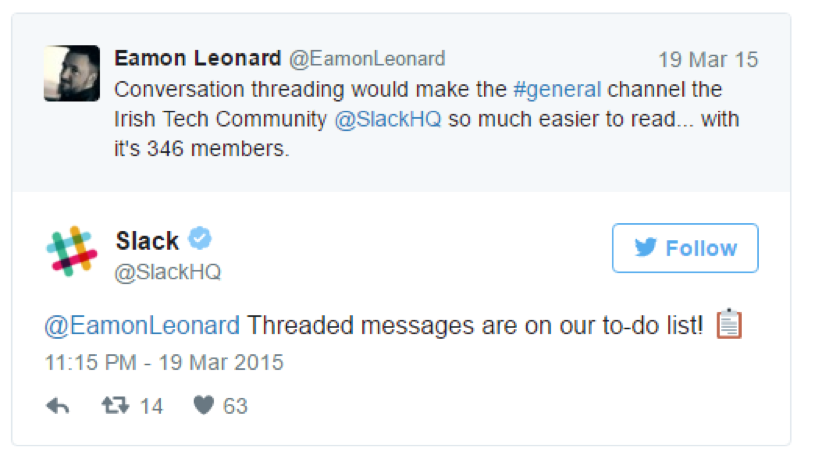Like the tweet with heart icon
This screenshot has height=462, width=815.
(x=204, y=405)
